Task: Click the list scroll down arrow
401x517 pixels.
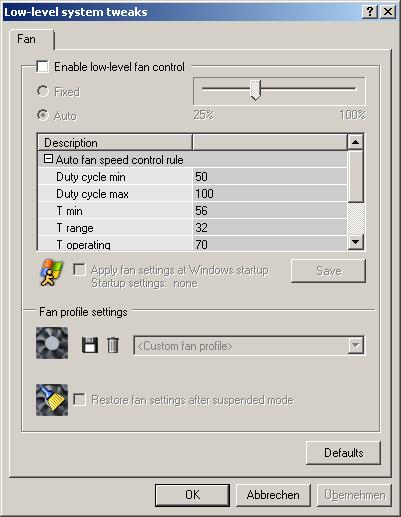Action: (356, 241)
